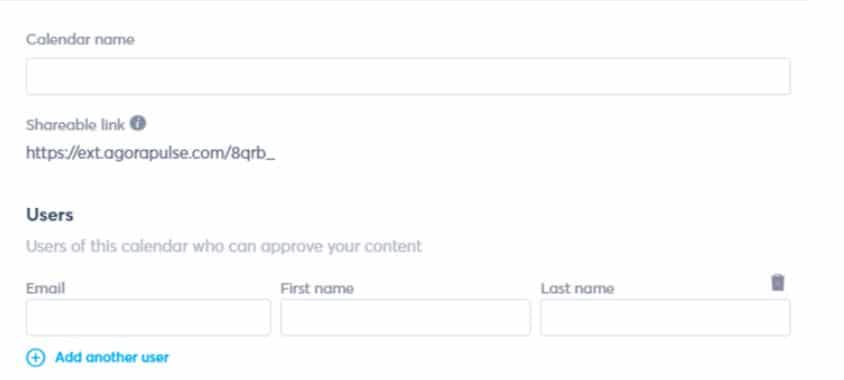Click the Last name field label
Image resolution: width=844 pixels, height=380 pixels.
pyautogui.click(x=578, y=288)
